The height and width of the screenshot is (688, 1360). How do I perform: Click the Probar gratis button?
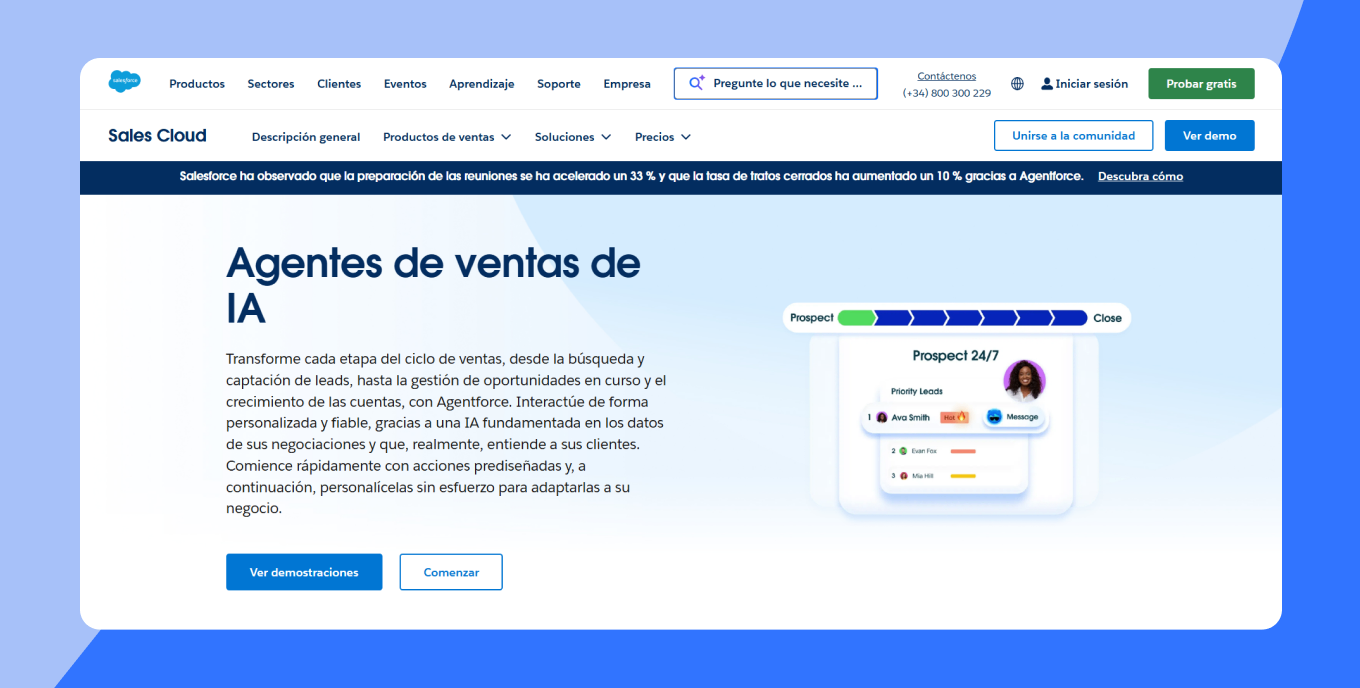click(1201, 84)
